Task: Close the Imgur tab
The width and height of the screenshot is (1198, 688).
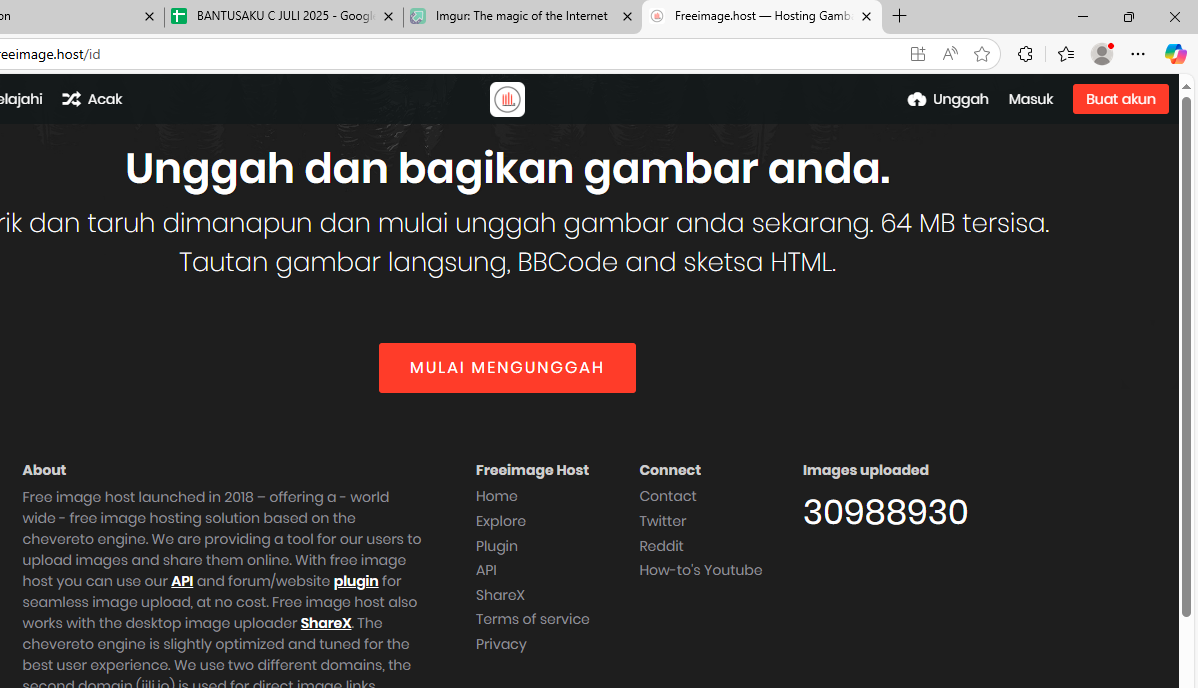Action: (627, 16)
